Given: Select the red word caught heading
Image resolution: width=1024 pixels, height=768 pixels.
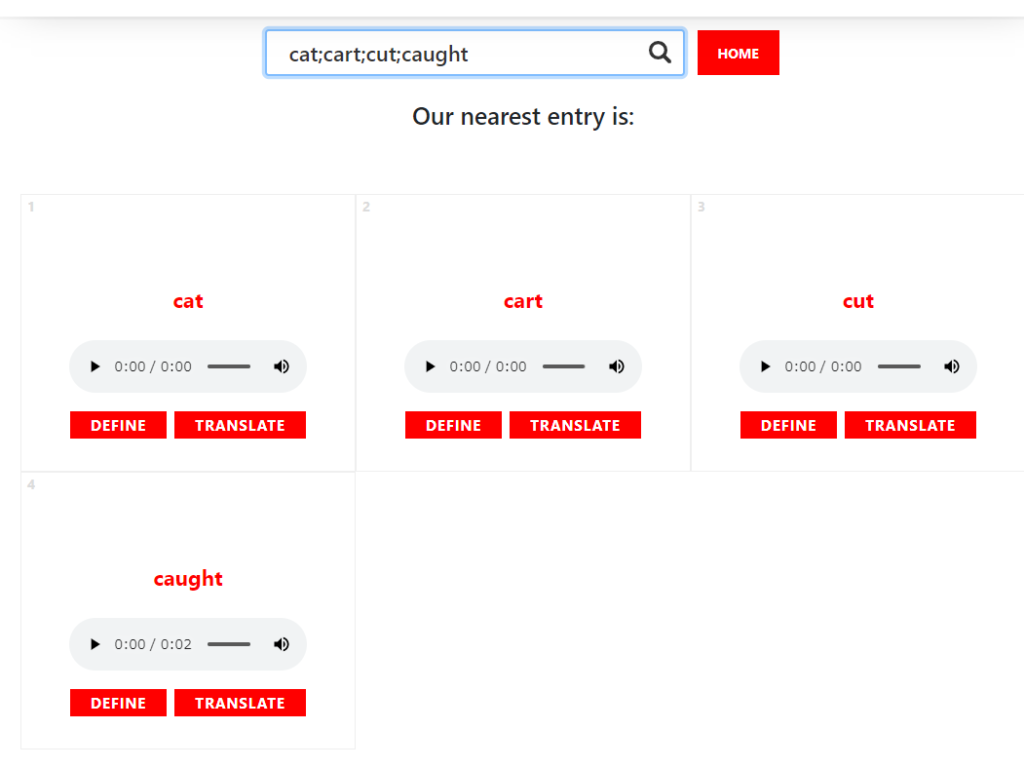Looking at the screenshot, I should 188,579.
